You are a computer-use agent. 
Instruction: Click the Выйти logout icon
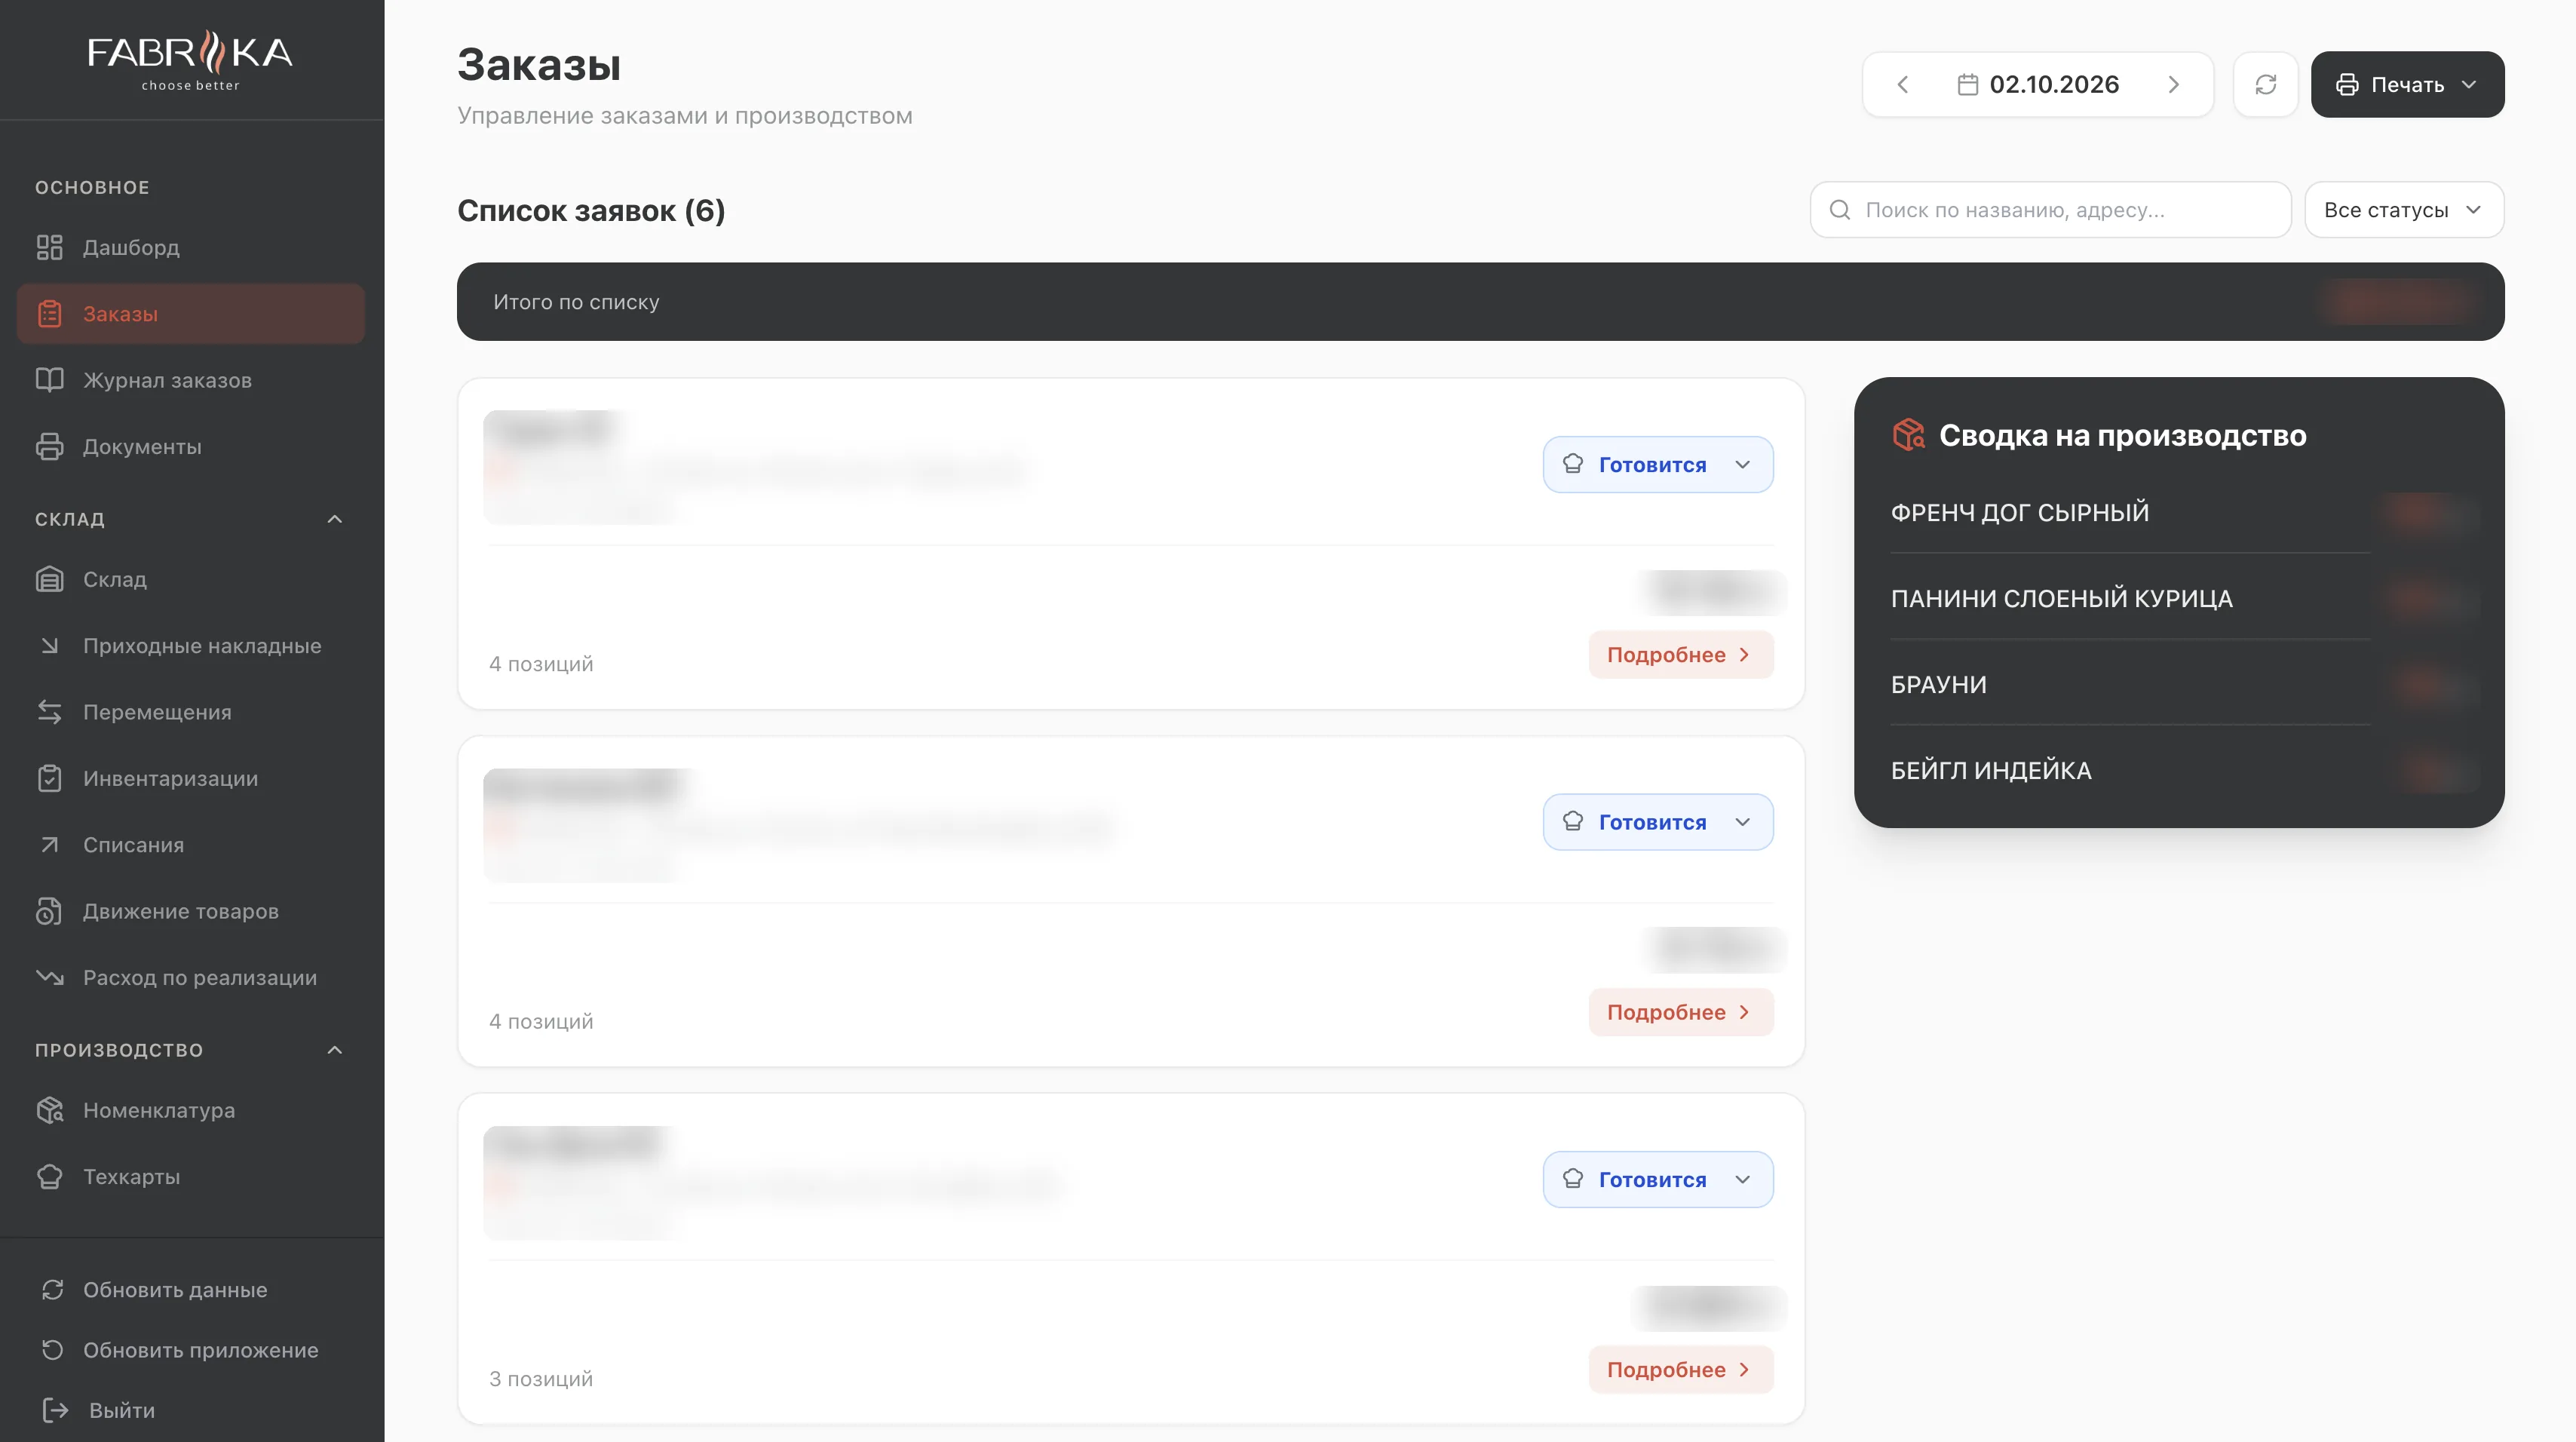pos(55,1410)
